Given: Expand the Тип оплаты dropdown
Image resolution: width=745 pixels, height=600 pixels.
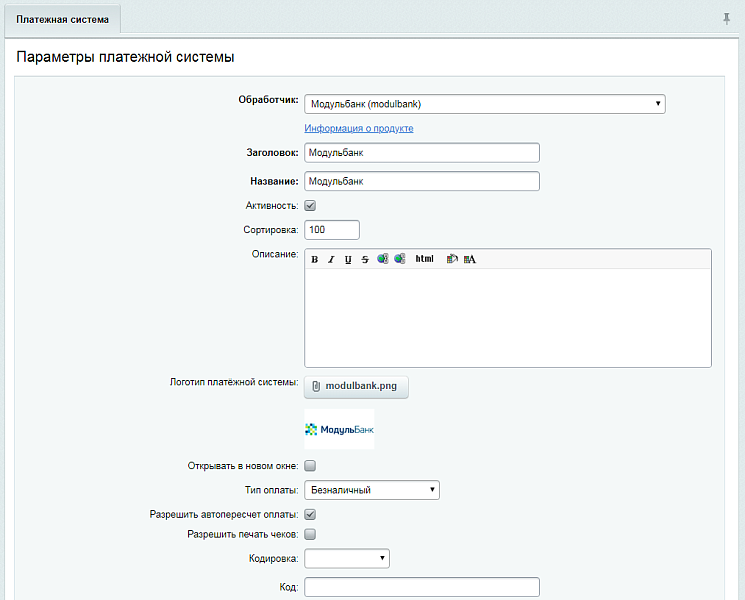Looking at the screenshot, I should pos(371,490).
